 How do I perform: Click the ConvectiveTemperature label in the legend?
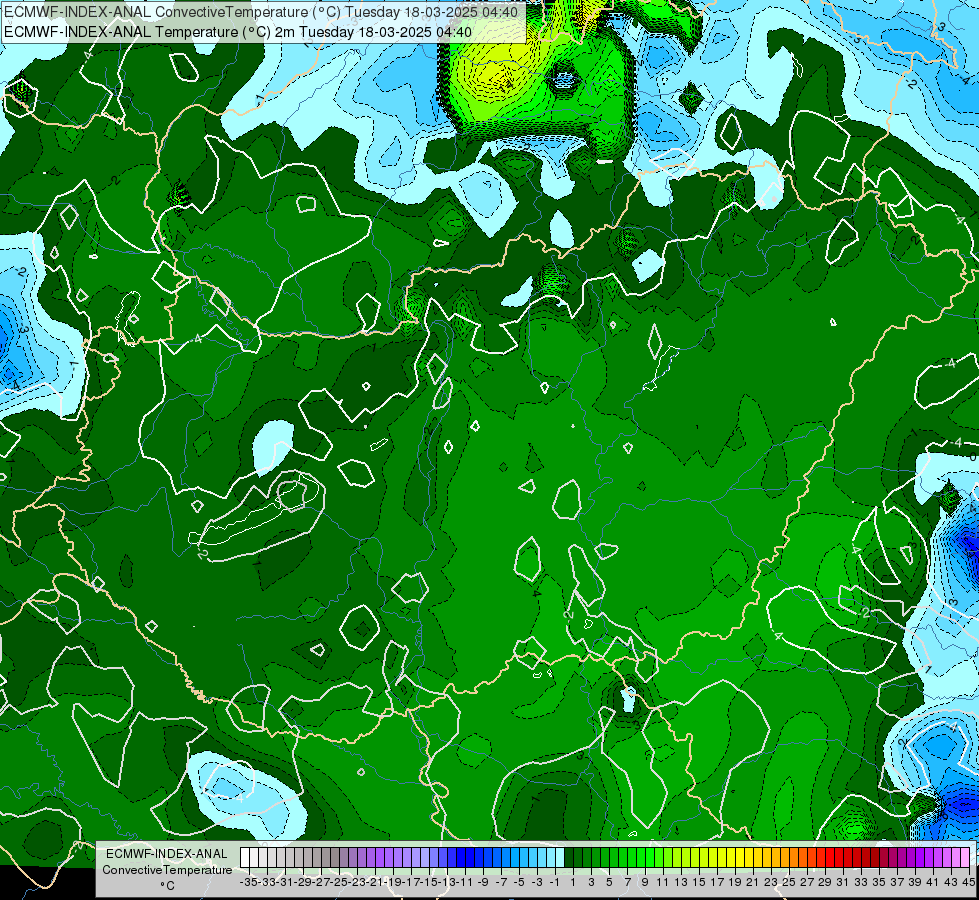click(167, 869)
